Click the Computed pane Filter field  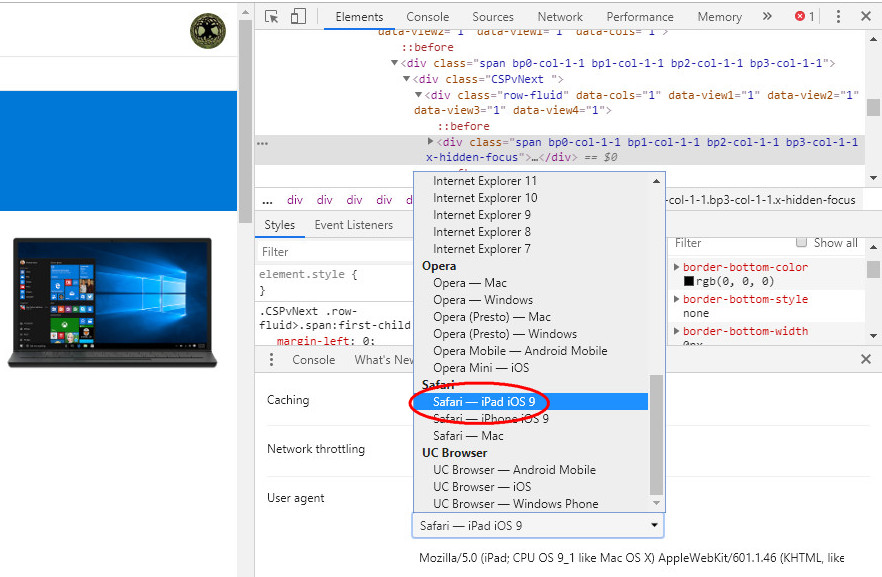coord(731,243)
